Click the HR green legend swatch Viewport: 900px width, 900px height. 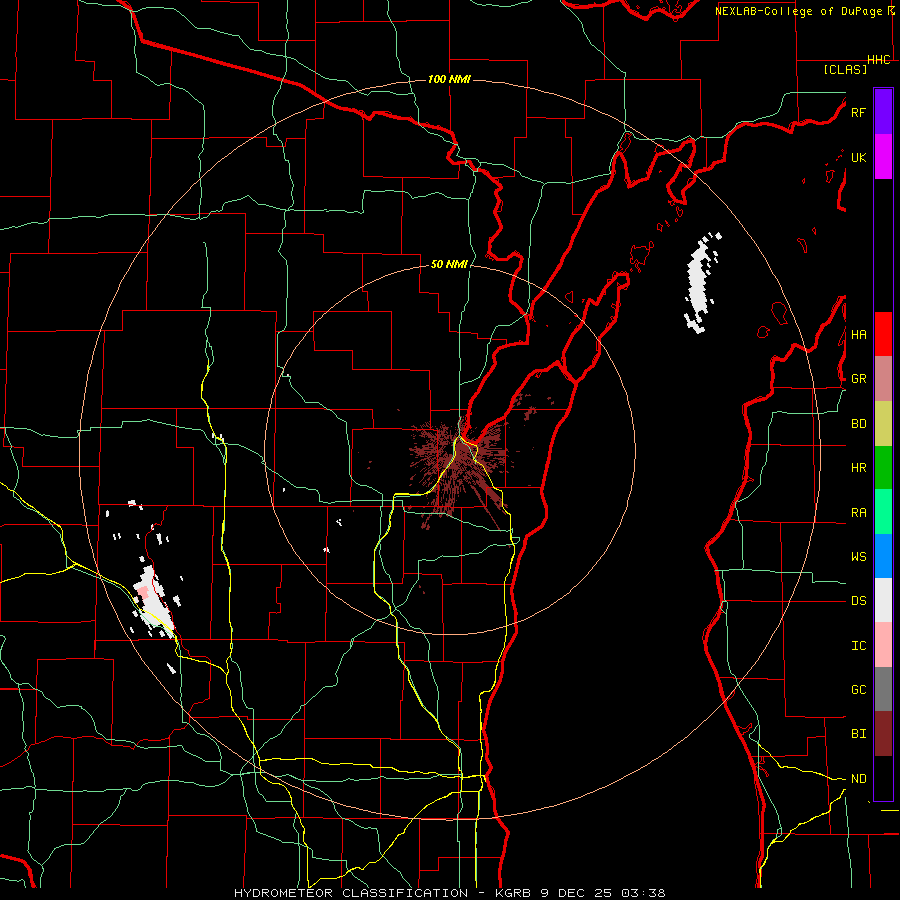click(x=883, y=468)
